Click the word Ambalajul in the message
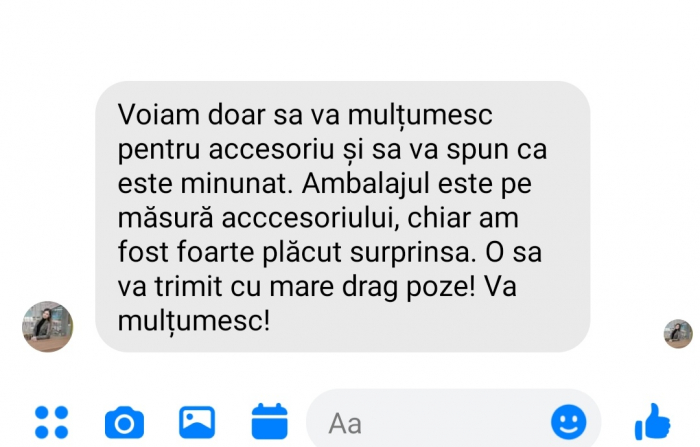 [x=365, y=184]
